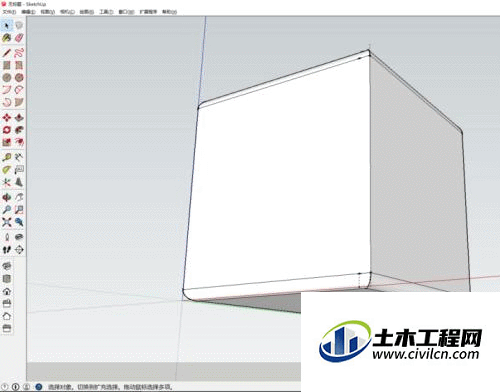Screen dimensions: 500x392
Task: Click third circular status bar icon
Action: coord(27,387)
